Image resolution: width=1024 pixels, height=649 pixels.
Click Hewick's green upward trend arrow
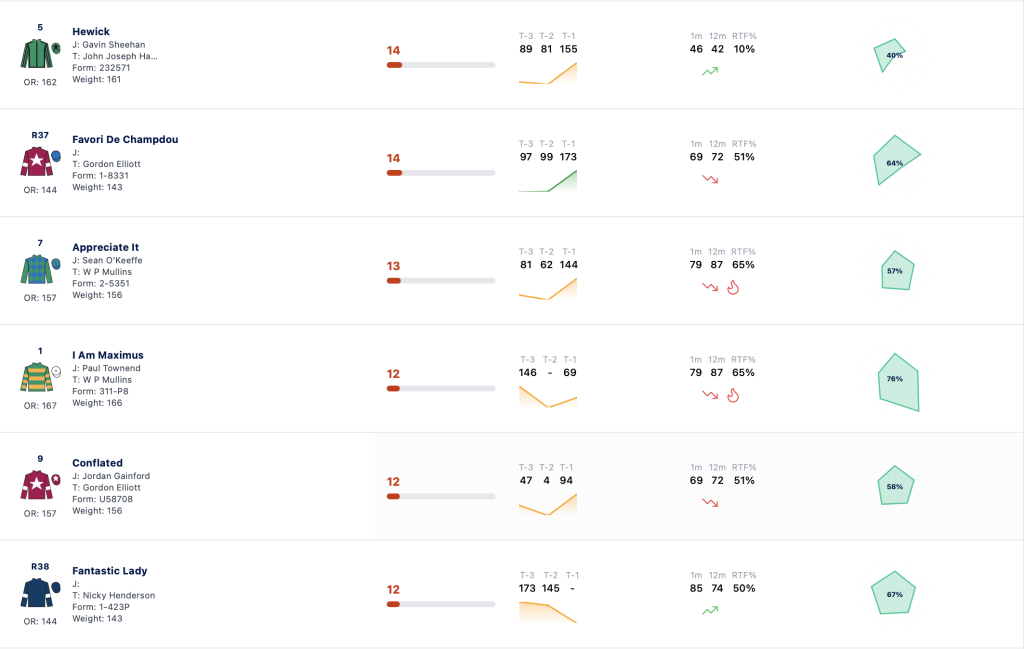710,71
